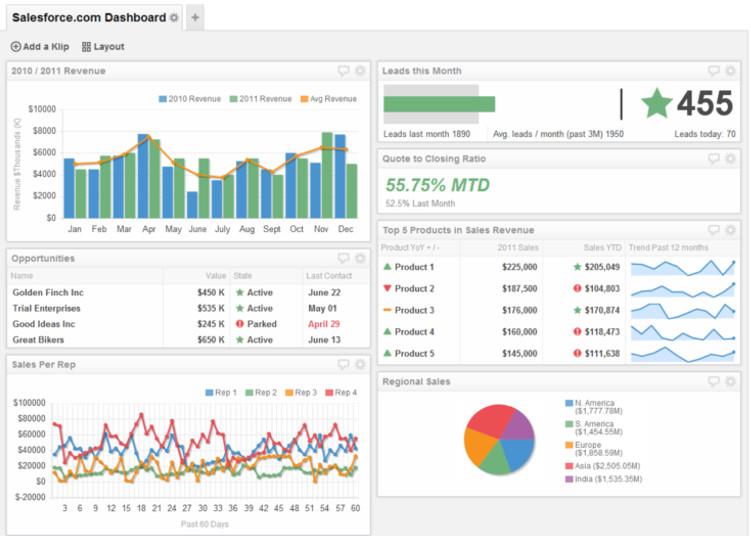Click the Regional Sales pie chart
This screenshot has width=751, height=536.
499,439
